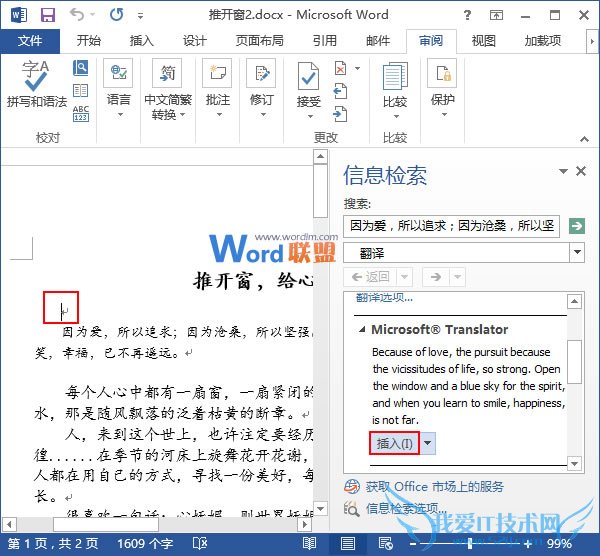Screen dimensions: 600x556
Task: Click the search text input field
Action: 451,226
